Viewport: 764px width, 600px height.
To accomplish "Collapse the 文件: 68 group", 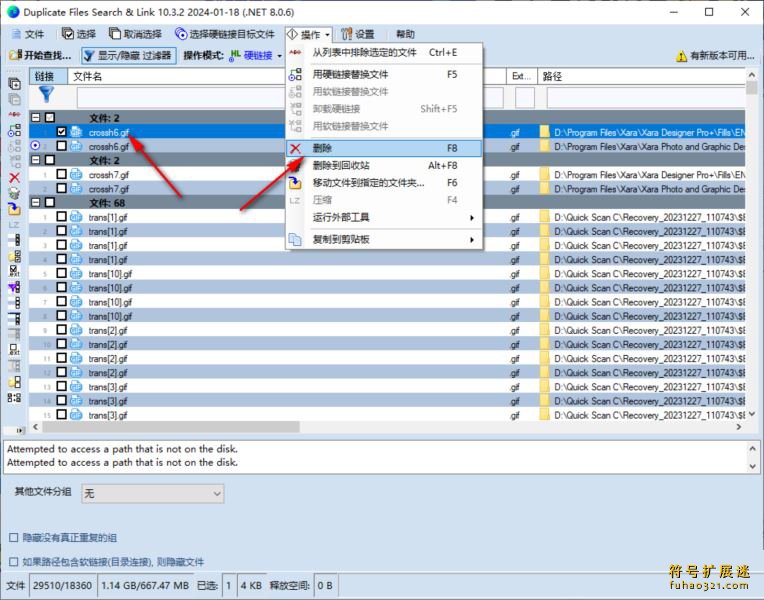I will [x=36, y=202].
